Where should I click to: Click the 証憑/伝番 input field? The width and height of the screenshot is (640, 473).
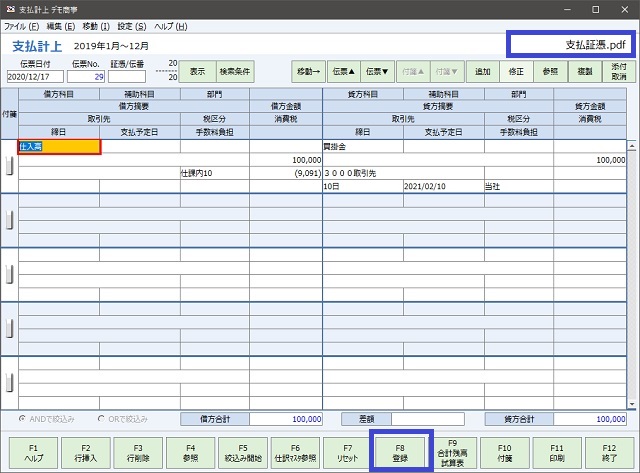[x=127, y=76]
